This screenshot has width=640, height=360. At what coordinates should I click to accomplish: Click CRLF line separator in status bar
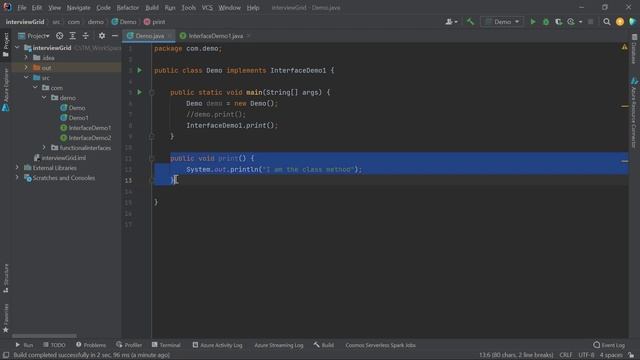(x=566, y=355)
